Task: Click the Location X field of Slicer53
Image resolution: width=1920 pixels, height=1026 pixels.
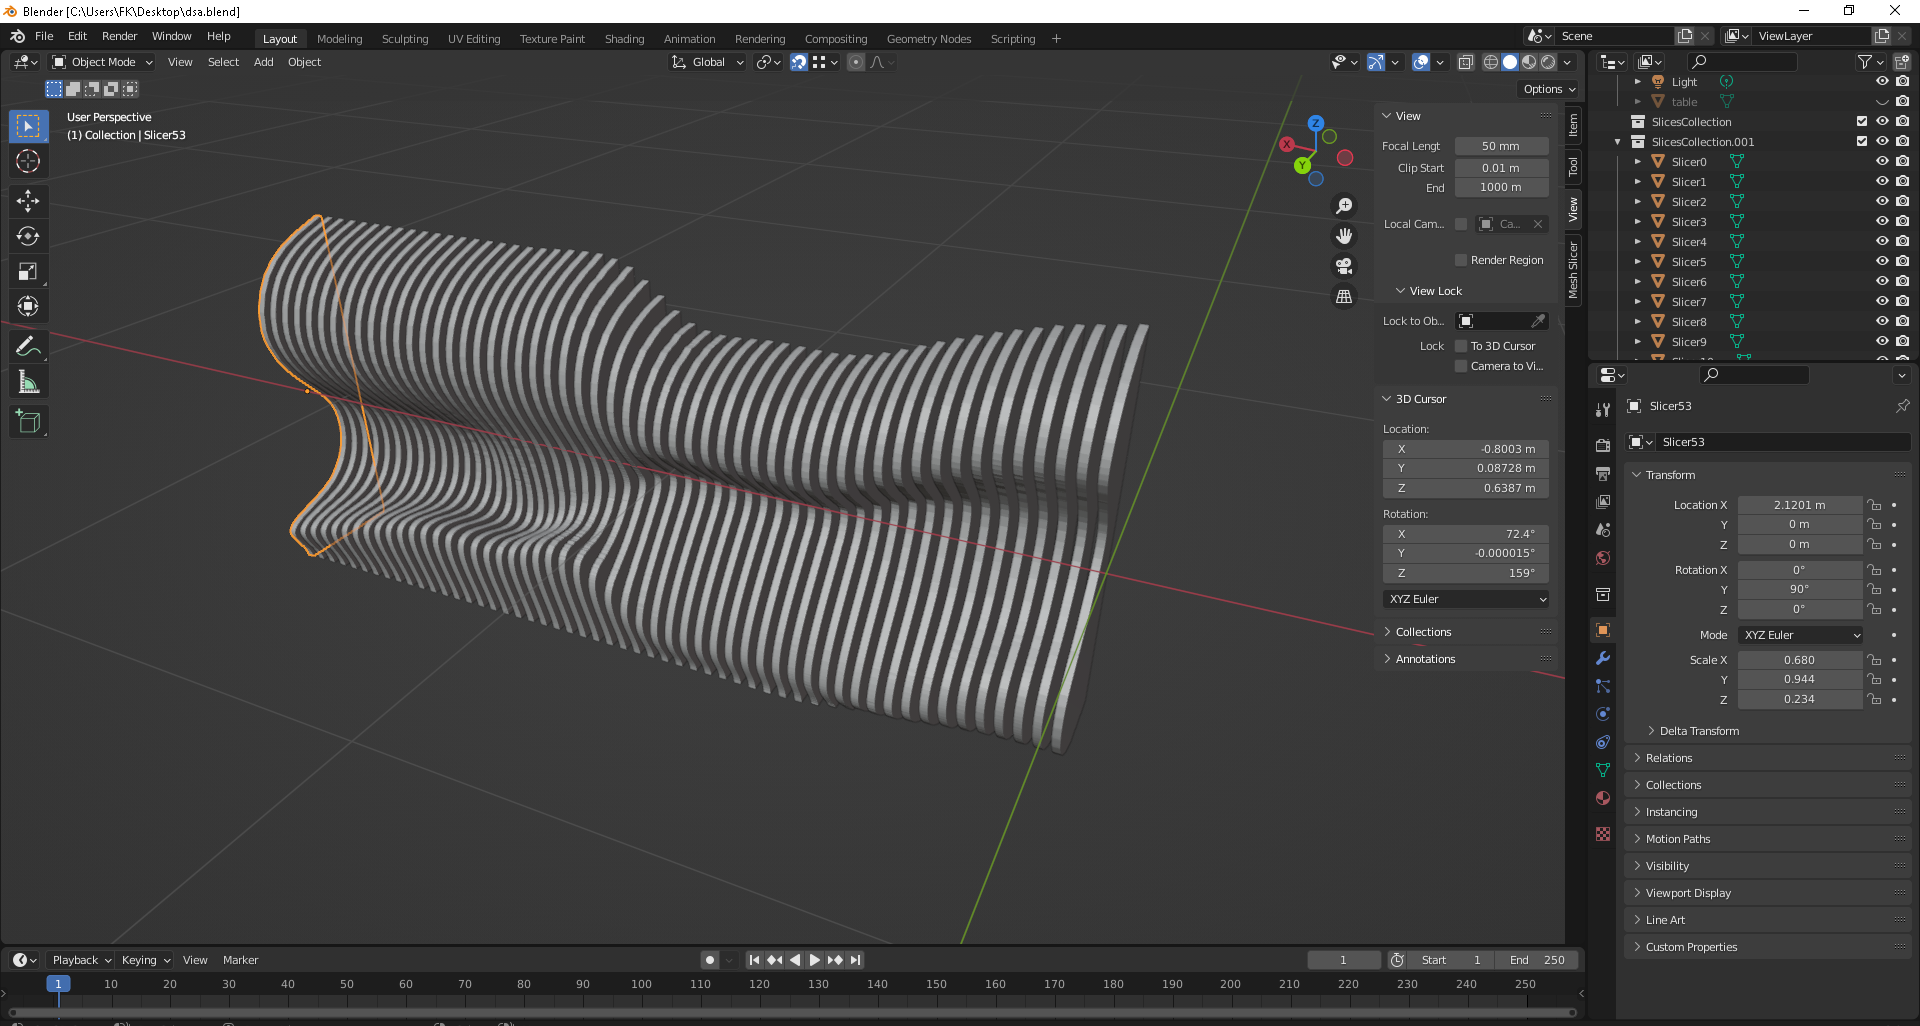Action: 1798,505
